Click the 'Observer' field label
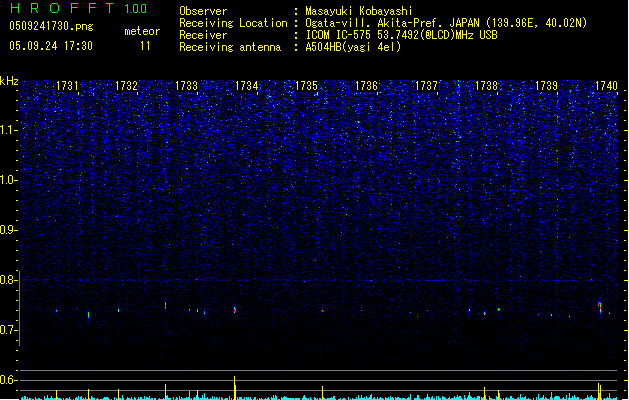The width and height of the screenshot is (629, 400). [203, 11]
